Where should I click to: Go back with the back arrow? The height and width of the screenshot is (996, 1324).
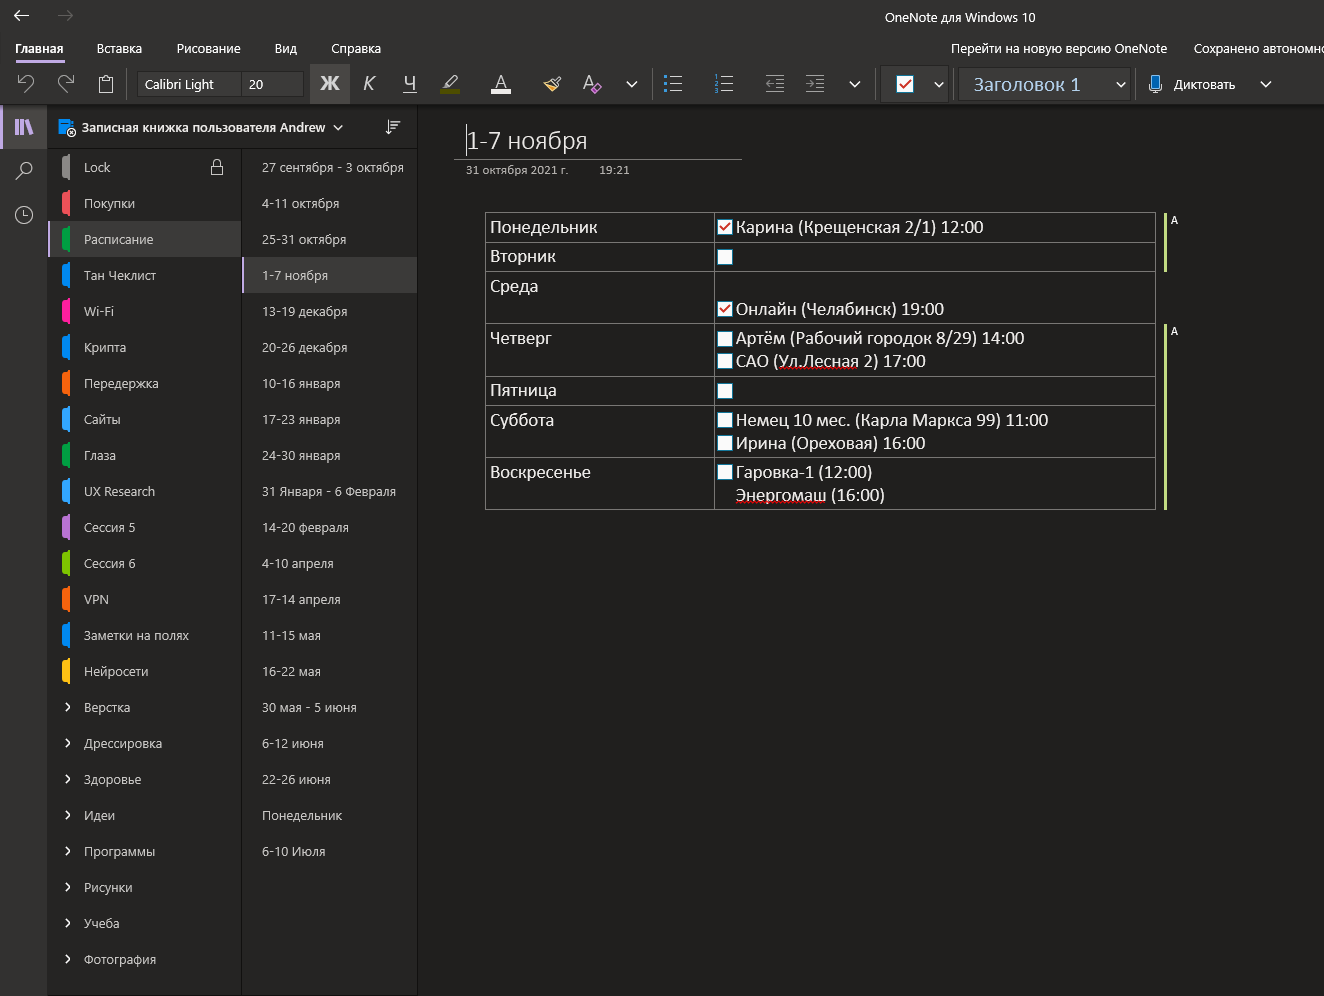click(22, 16)
